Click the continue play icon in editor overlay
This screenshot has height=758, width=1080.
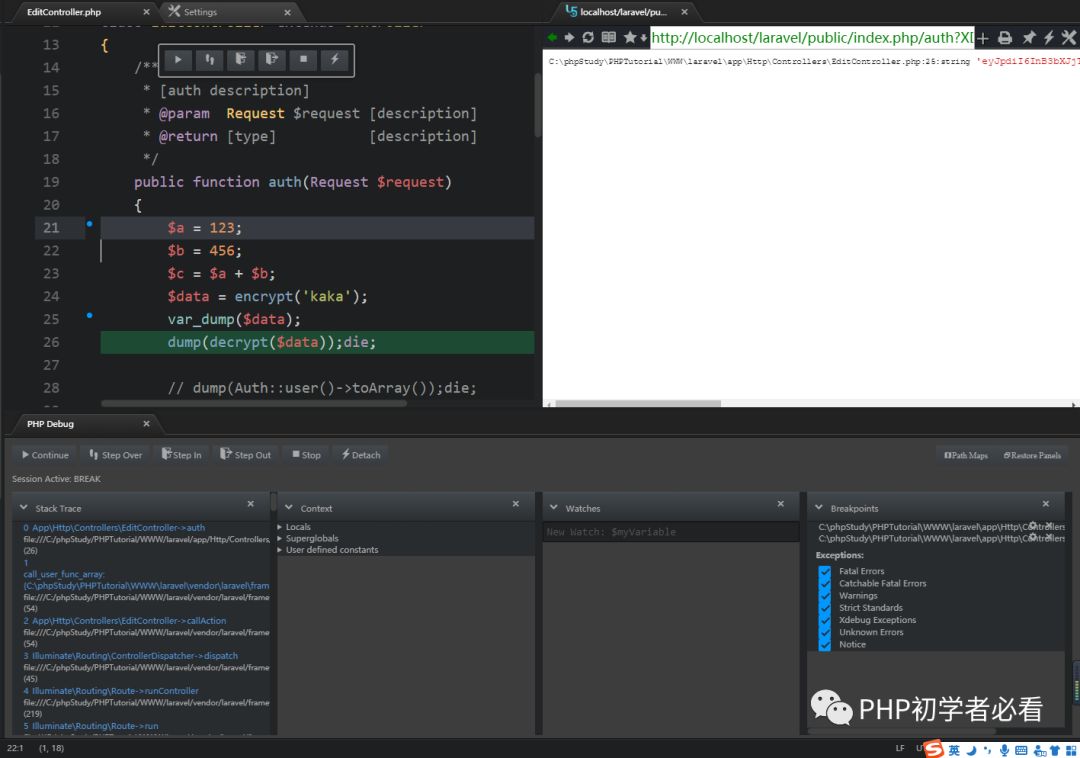point(178,60)
